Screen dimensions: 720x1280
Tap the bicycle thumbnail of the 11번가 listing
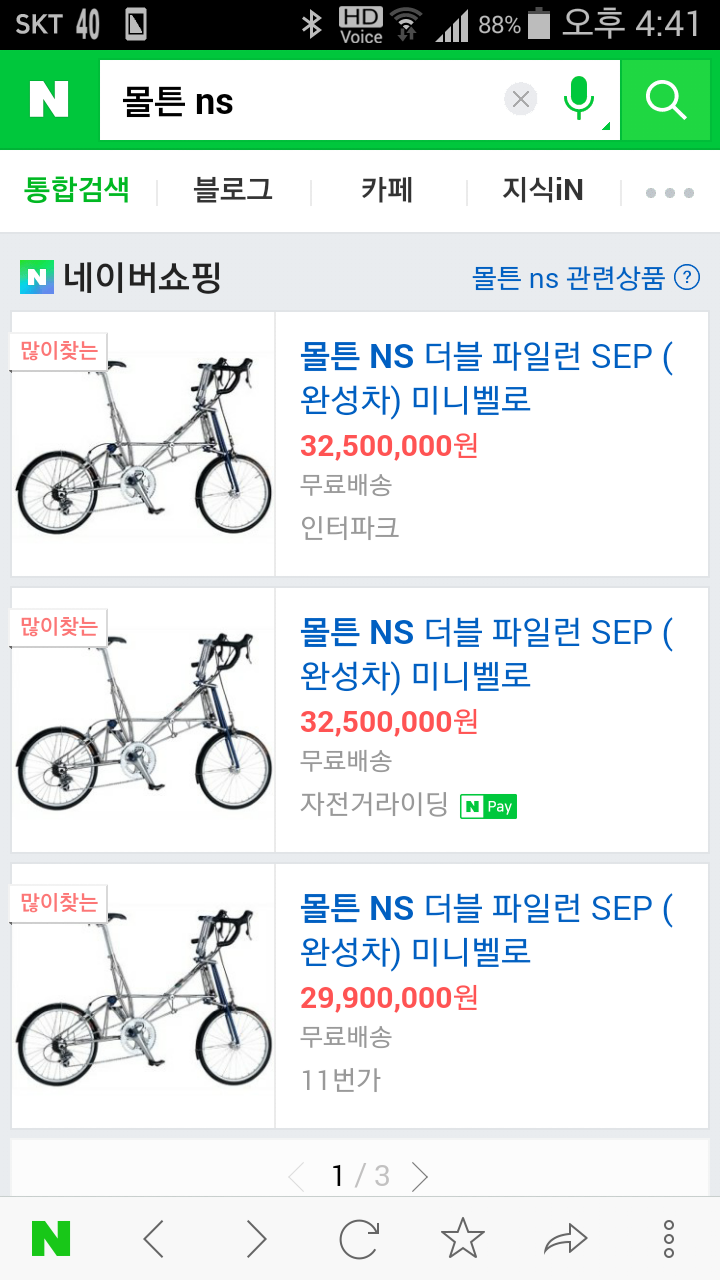[x=143, y=996]
